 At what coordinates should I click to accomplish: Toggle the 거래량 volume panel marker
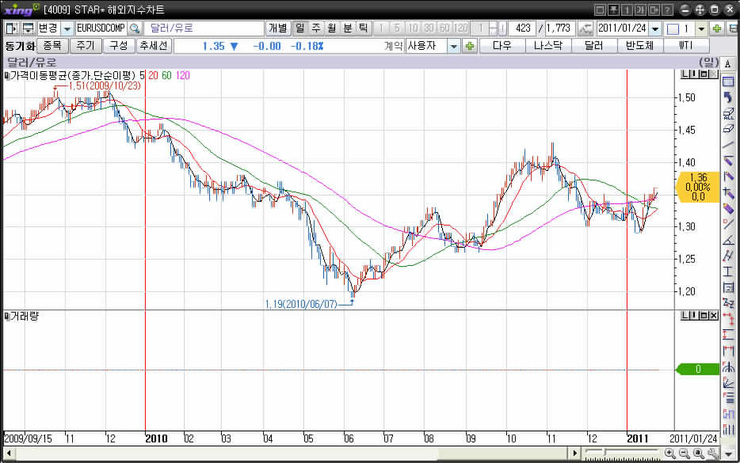(x=7, y=316)
